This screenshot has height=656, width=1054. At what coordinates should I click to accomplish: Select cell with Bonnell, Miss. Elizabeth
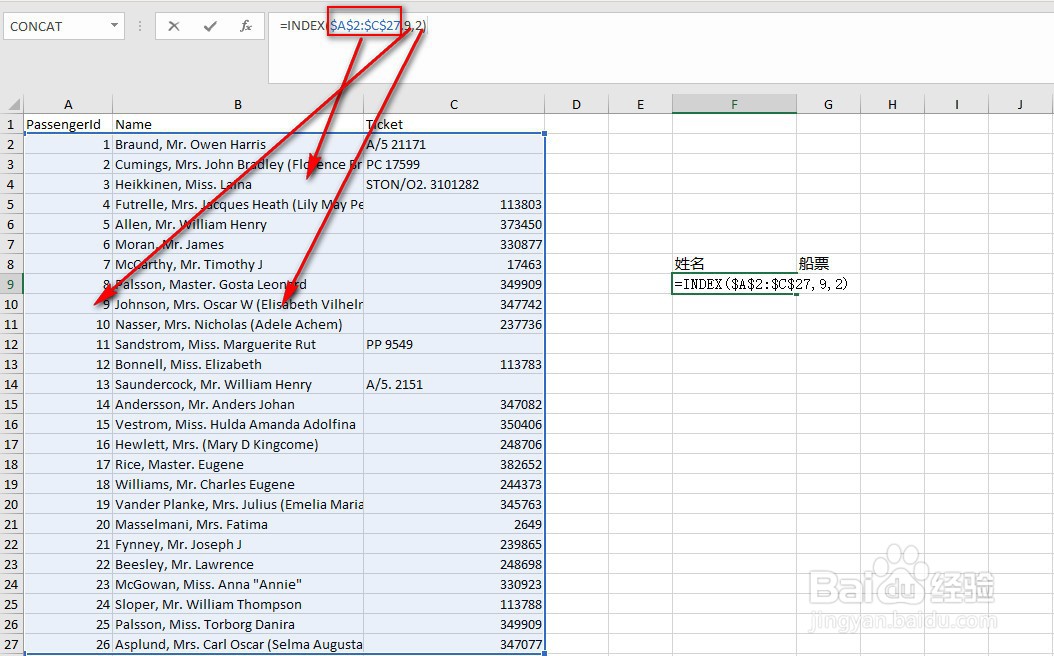[x=238, y=364]
